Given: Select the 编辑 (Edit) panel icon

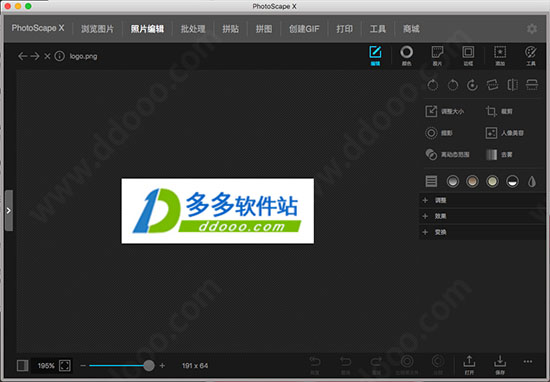Looking at the screenshot, I should tap(375, 55).
